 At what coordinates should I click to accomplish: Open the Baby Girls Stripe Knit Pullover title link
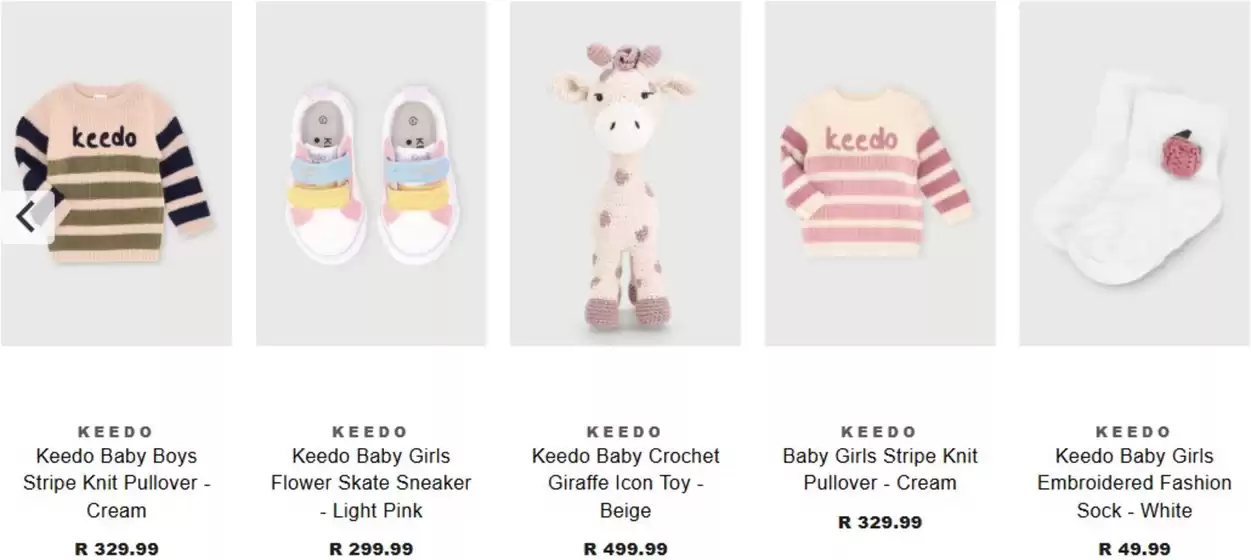tap(879, 469)
